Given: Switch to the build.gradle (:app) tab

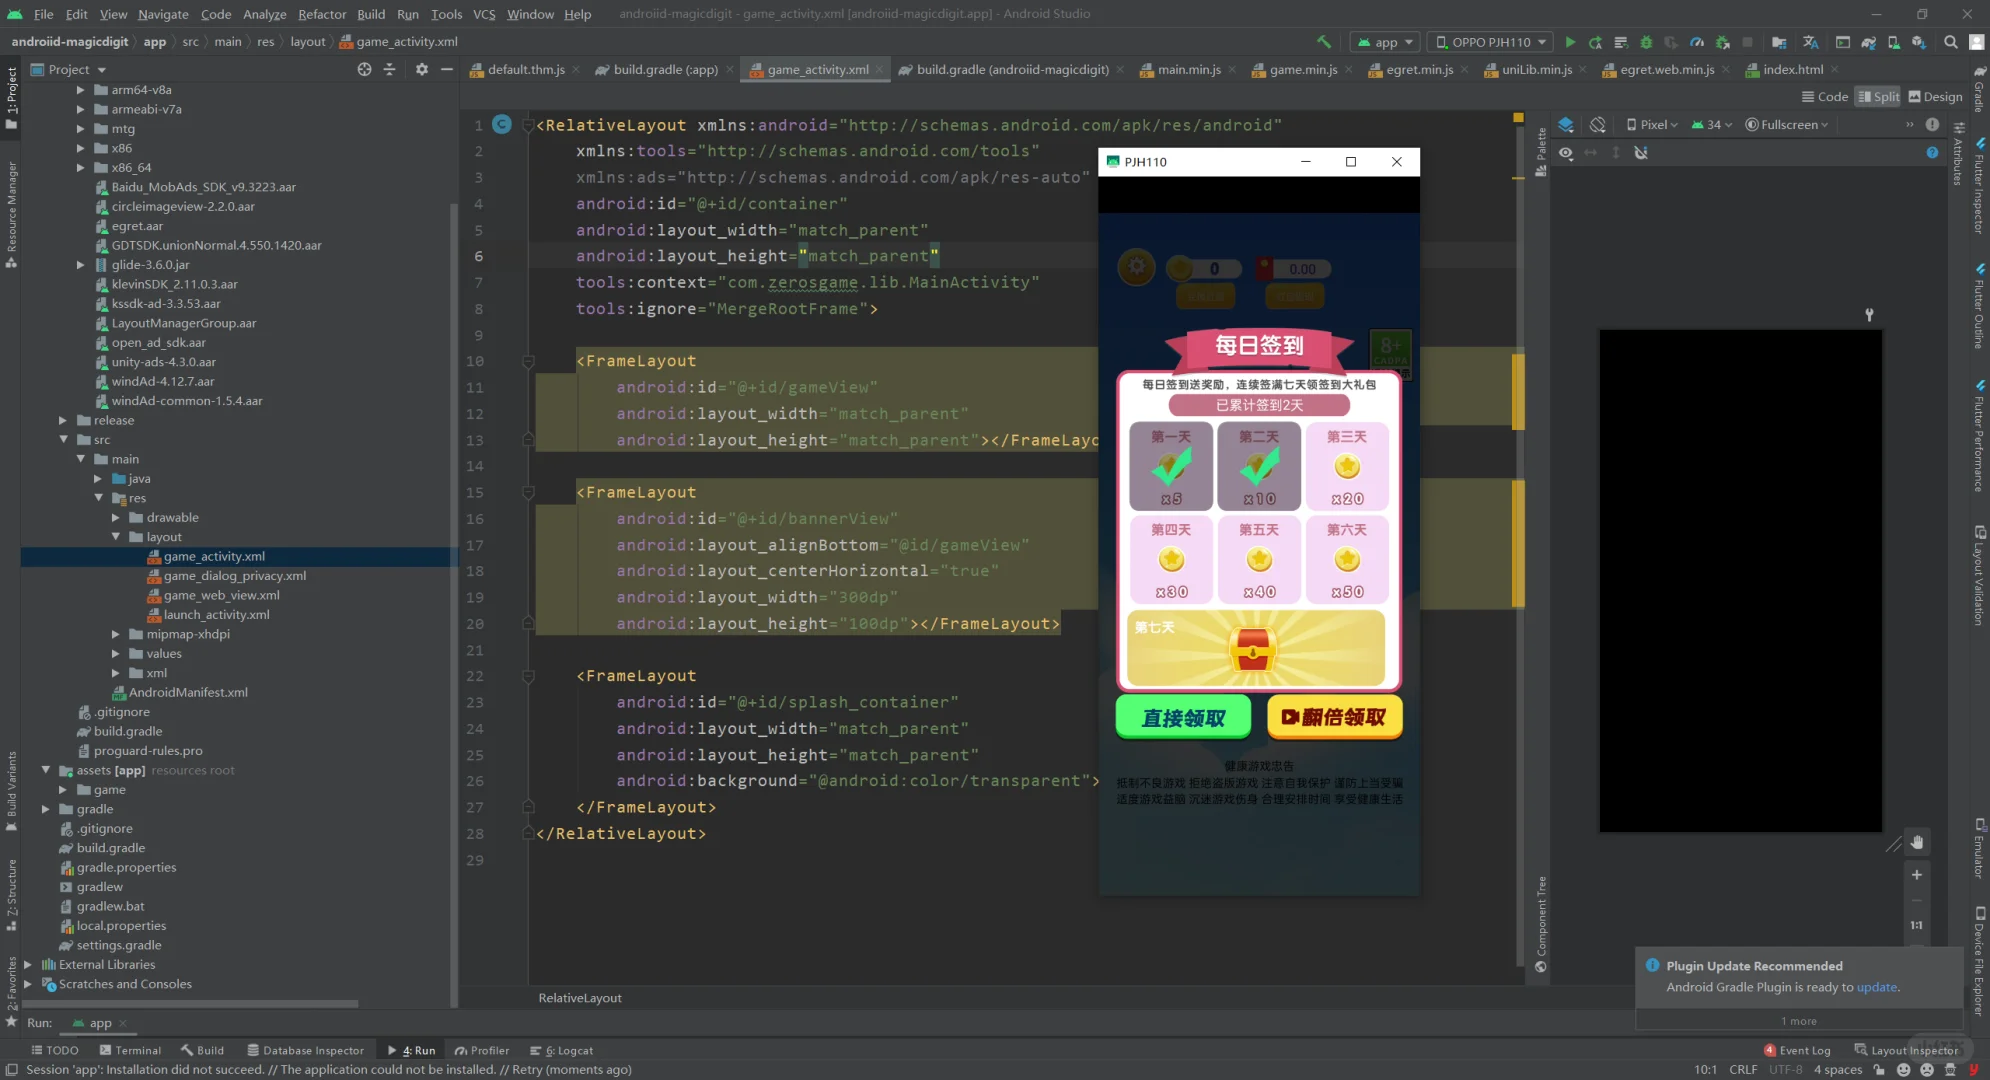Looking at the screenshot, I should tap(664, 70).
